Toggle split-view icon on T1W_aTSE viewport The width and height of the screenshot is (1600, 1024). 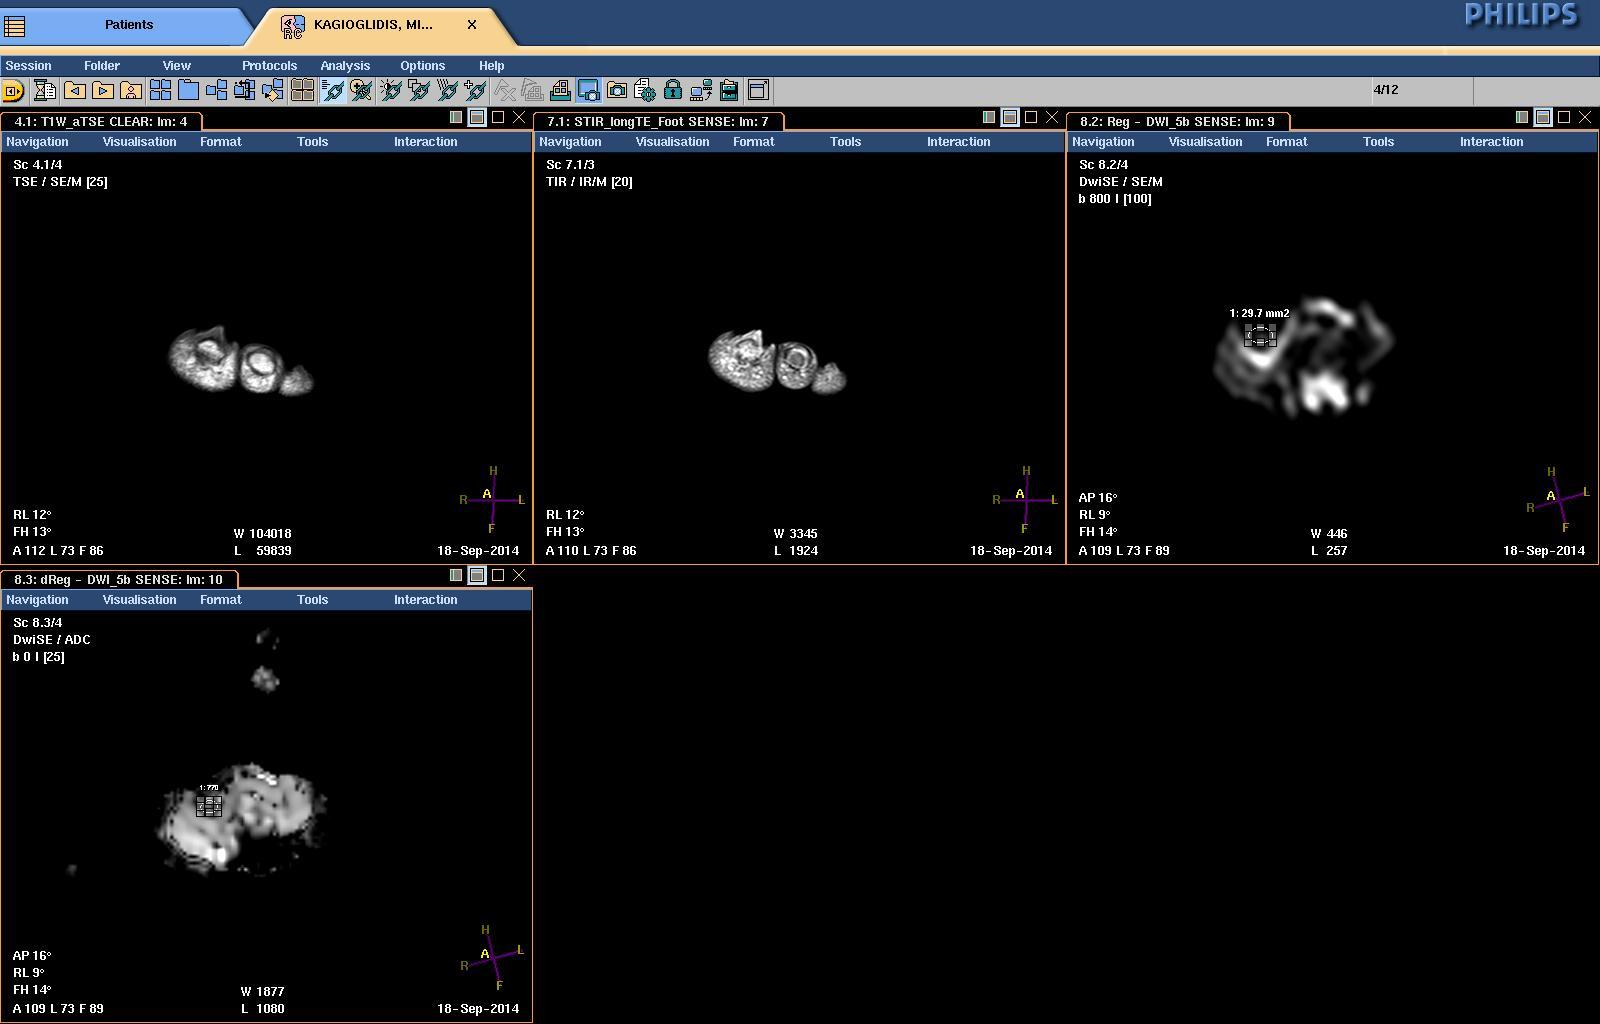(456, 117)
